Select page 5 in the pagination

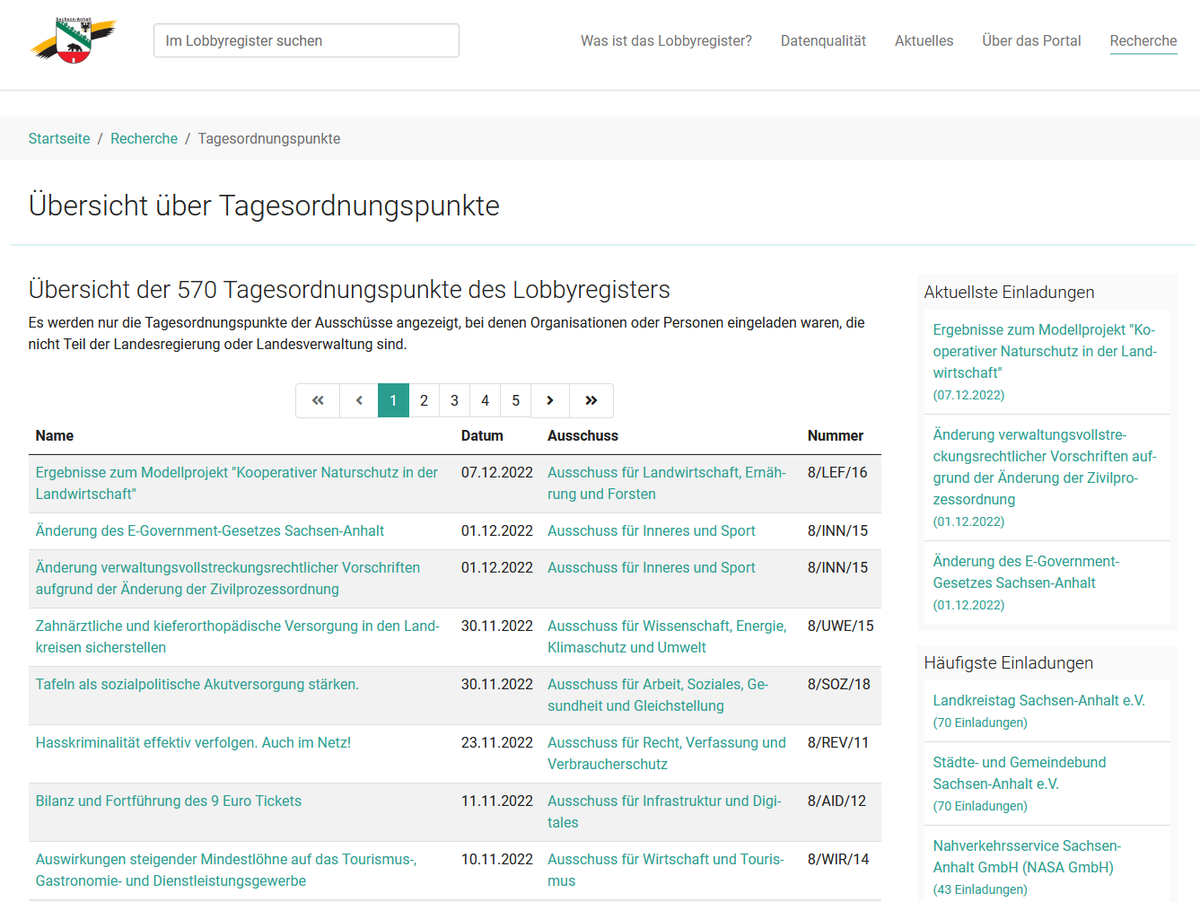(x=515, y=400)
